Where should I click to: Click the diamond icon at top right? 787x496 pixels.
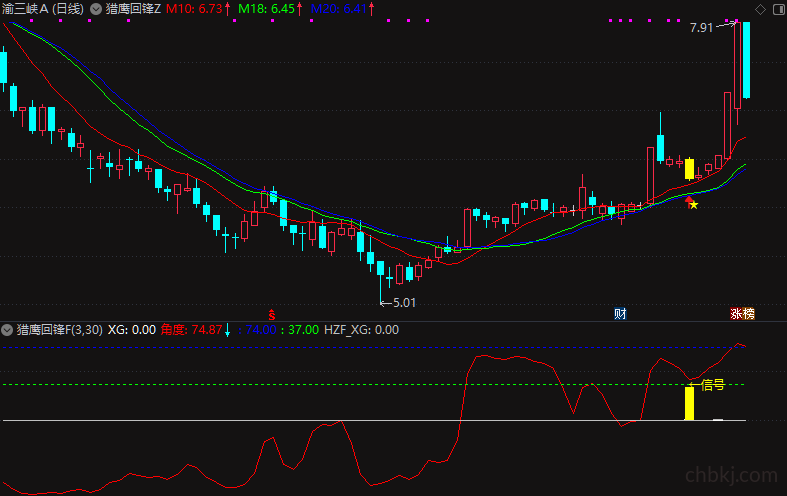click(760, 10)
